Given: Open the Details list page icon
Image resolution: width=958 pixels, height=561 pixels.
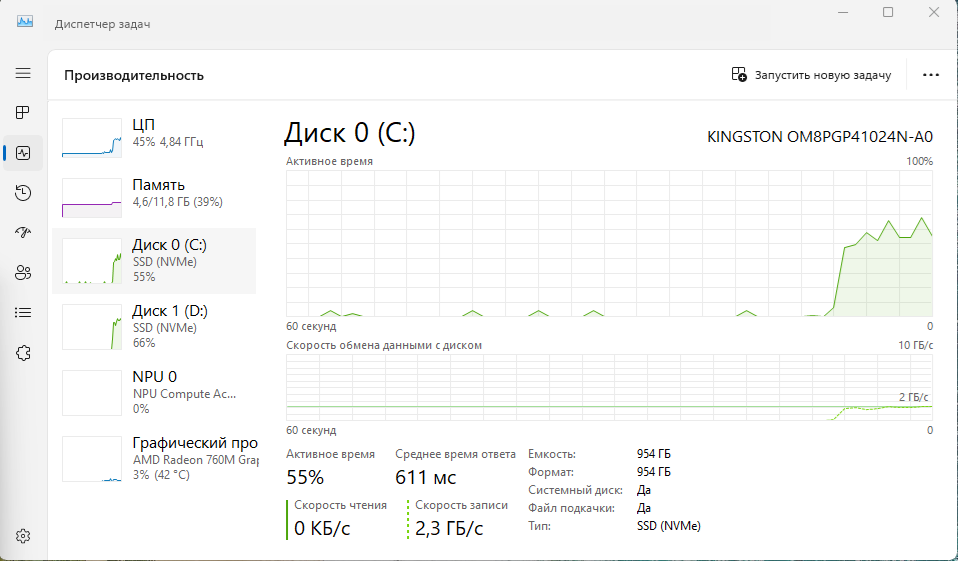Looking at the screenshot, I should coord(23,313).
